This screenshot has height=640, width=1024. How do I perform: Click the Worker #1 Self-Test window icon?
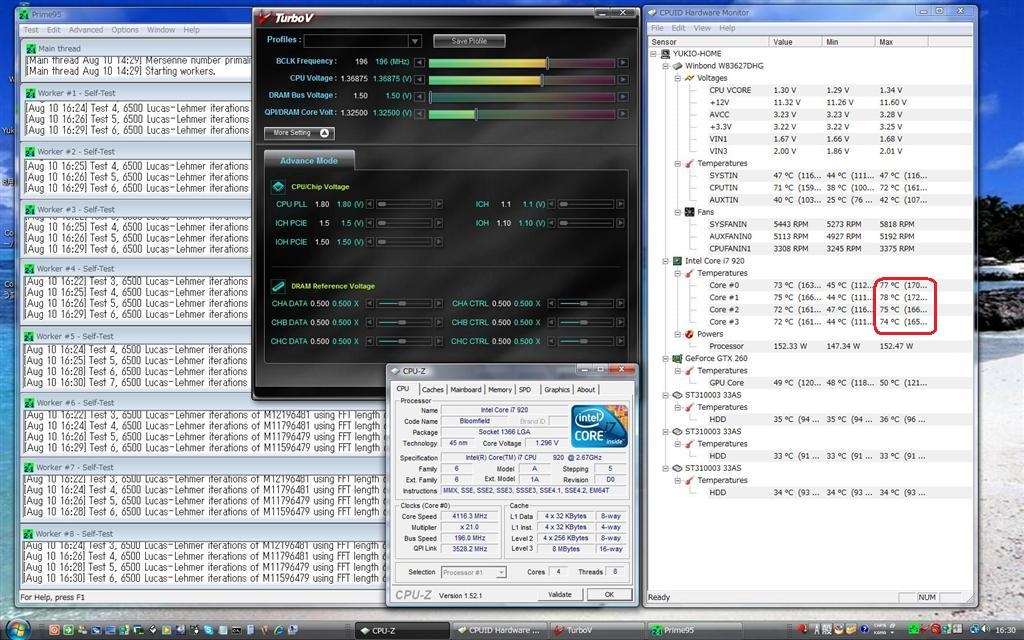coord(29,93)
